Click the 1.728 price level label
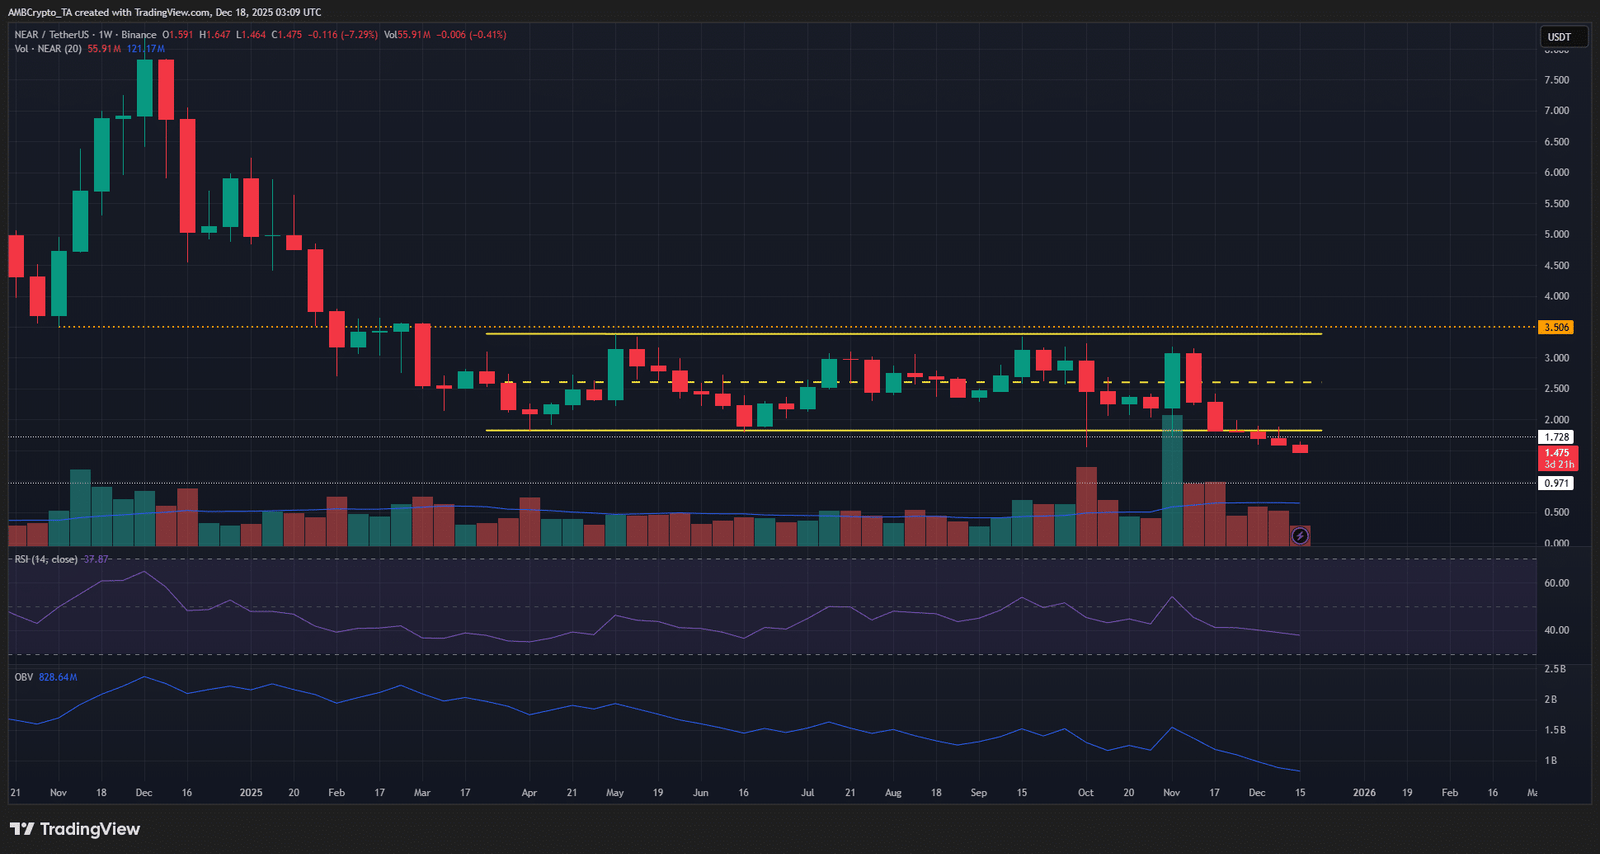This screenshot has height=854, width=1600. (1556, 437)
